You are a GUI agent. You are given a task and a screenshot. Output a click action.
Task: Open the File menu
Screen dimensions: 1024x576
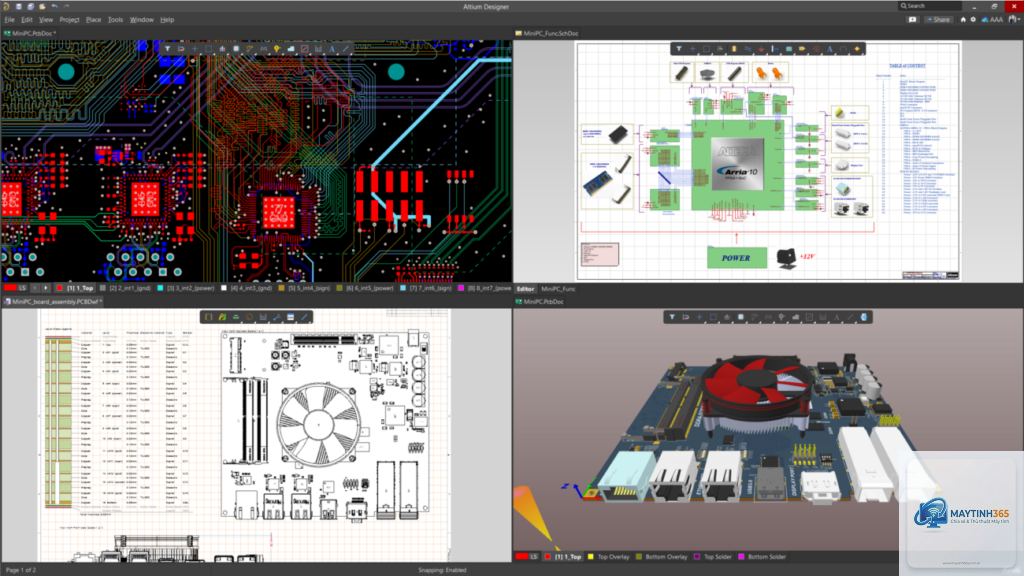(x=9, y=20)
